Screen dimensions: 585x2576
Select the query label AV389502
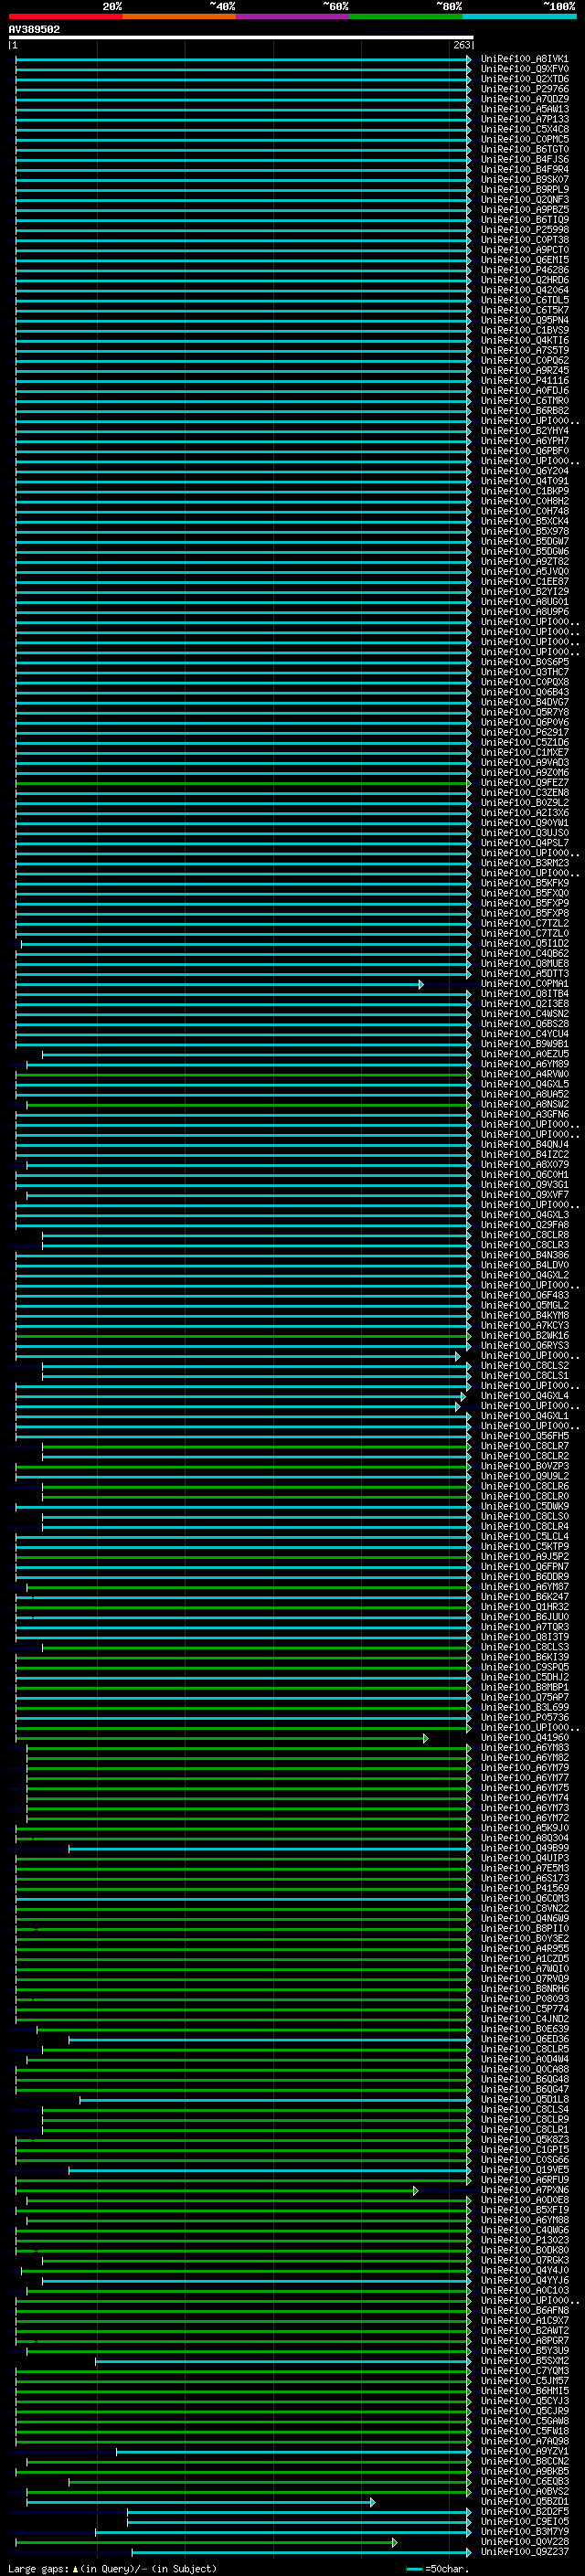click(34, 30)
